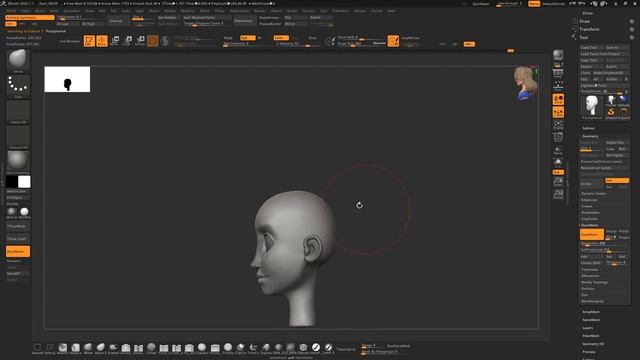Toggle the Local symmetry orange icon
The height and width of the screenshot is (360, 640).
tap(558, 100)
